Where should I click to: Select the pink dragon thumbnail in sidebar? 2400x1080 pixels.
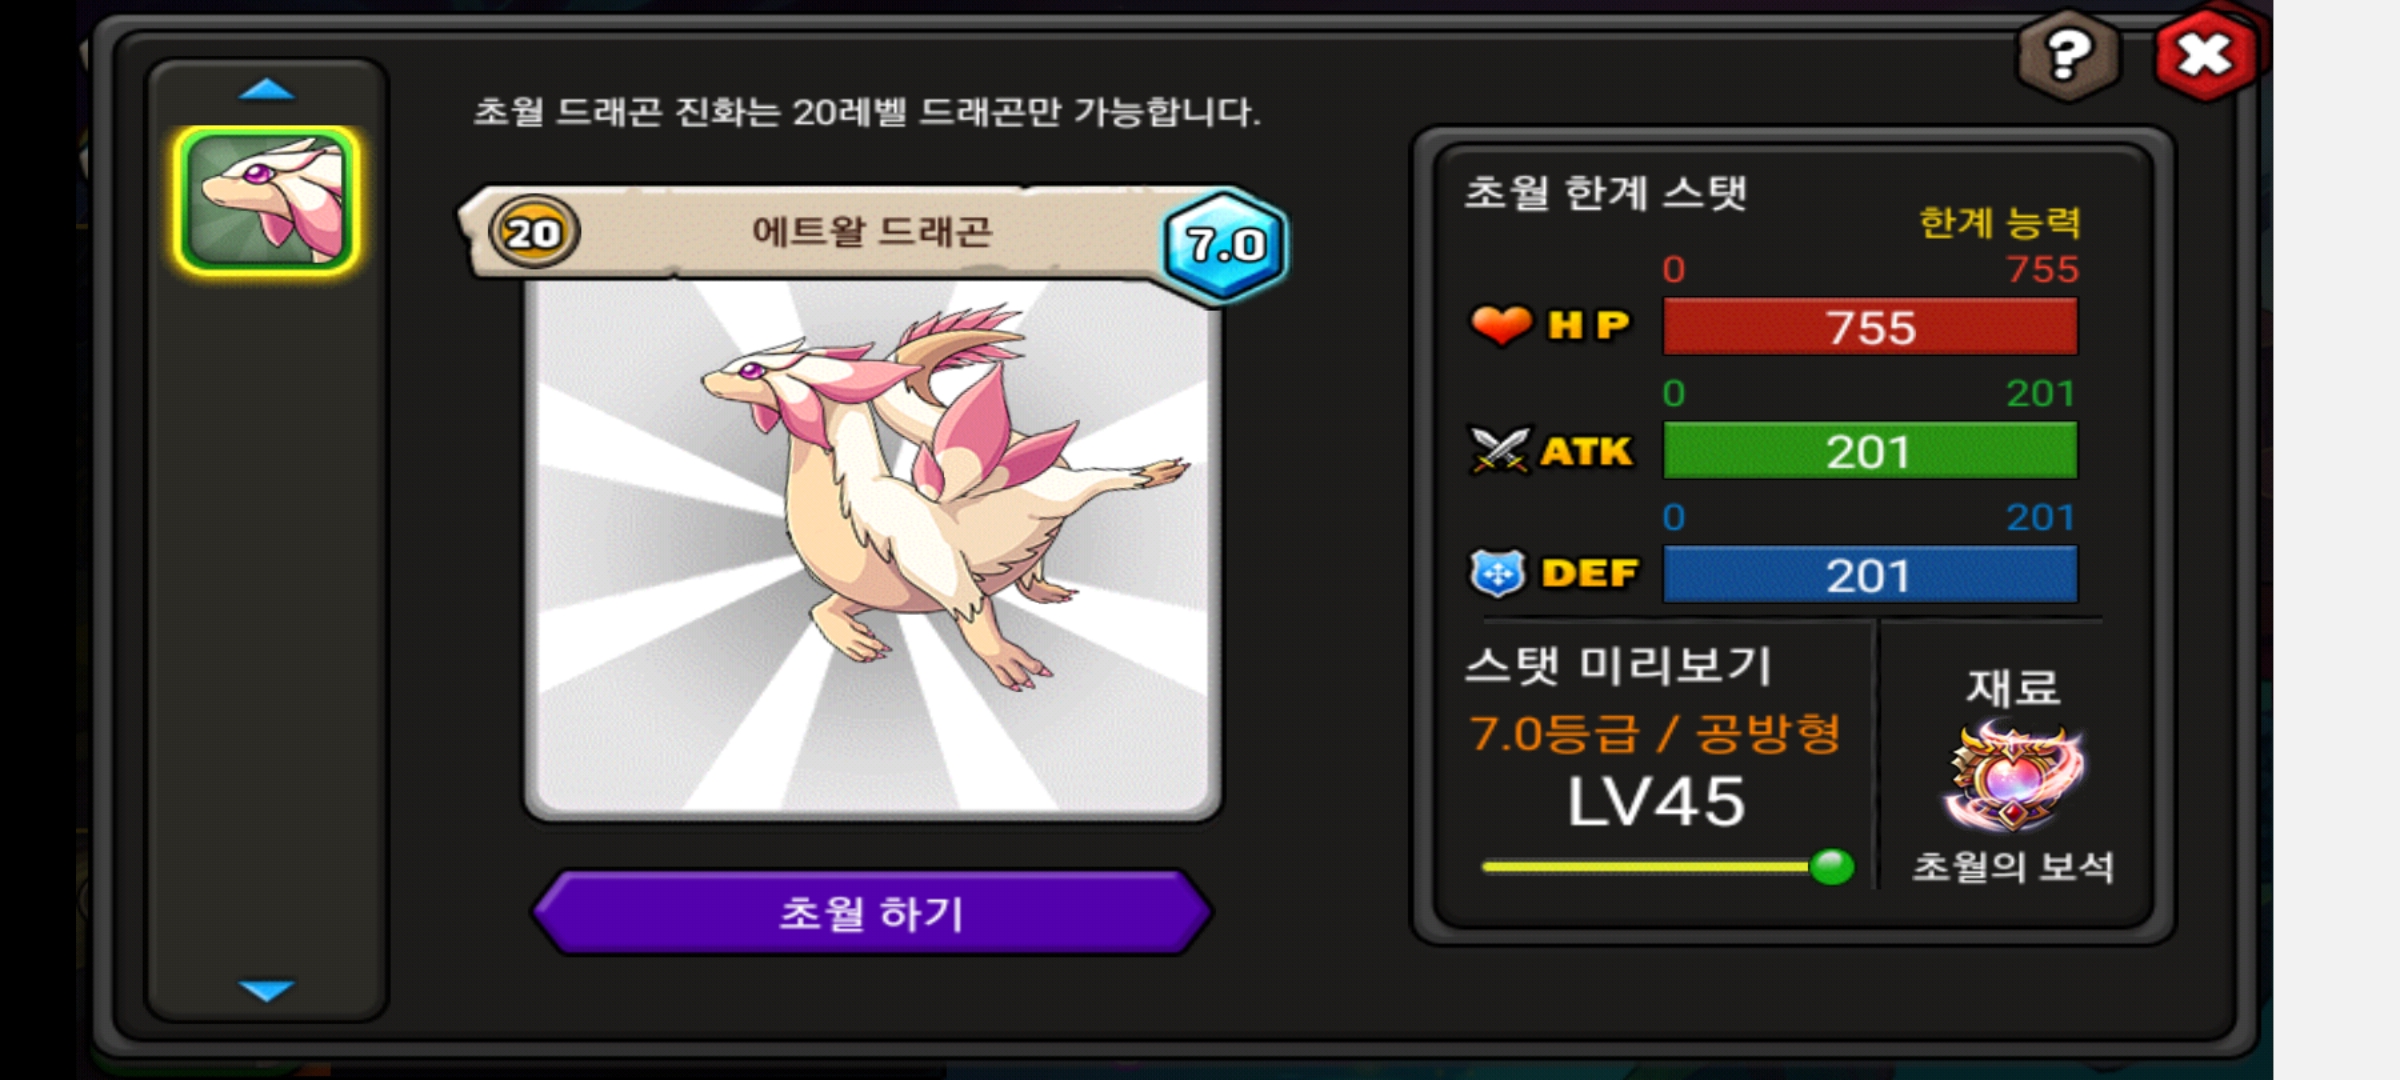click(x=266, y=200)
